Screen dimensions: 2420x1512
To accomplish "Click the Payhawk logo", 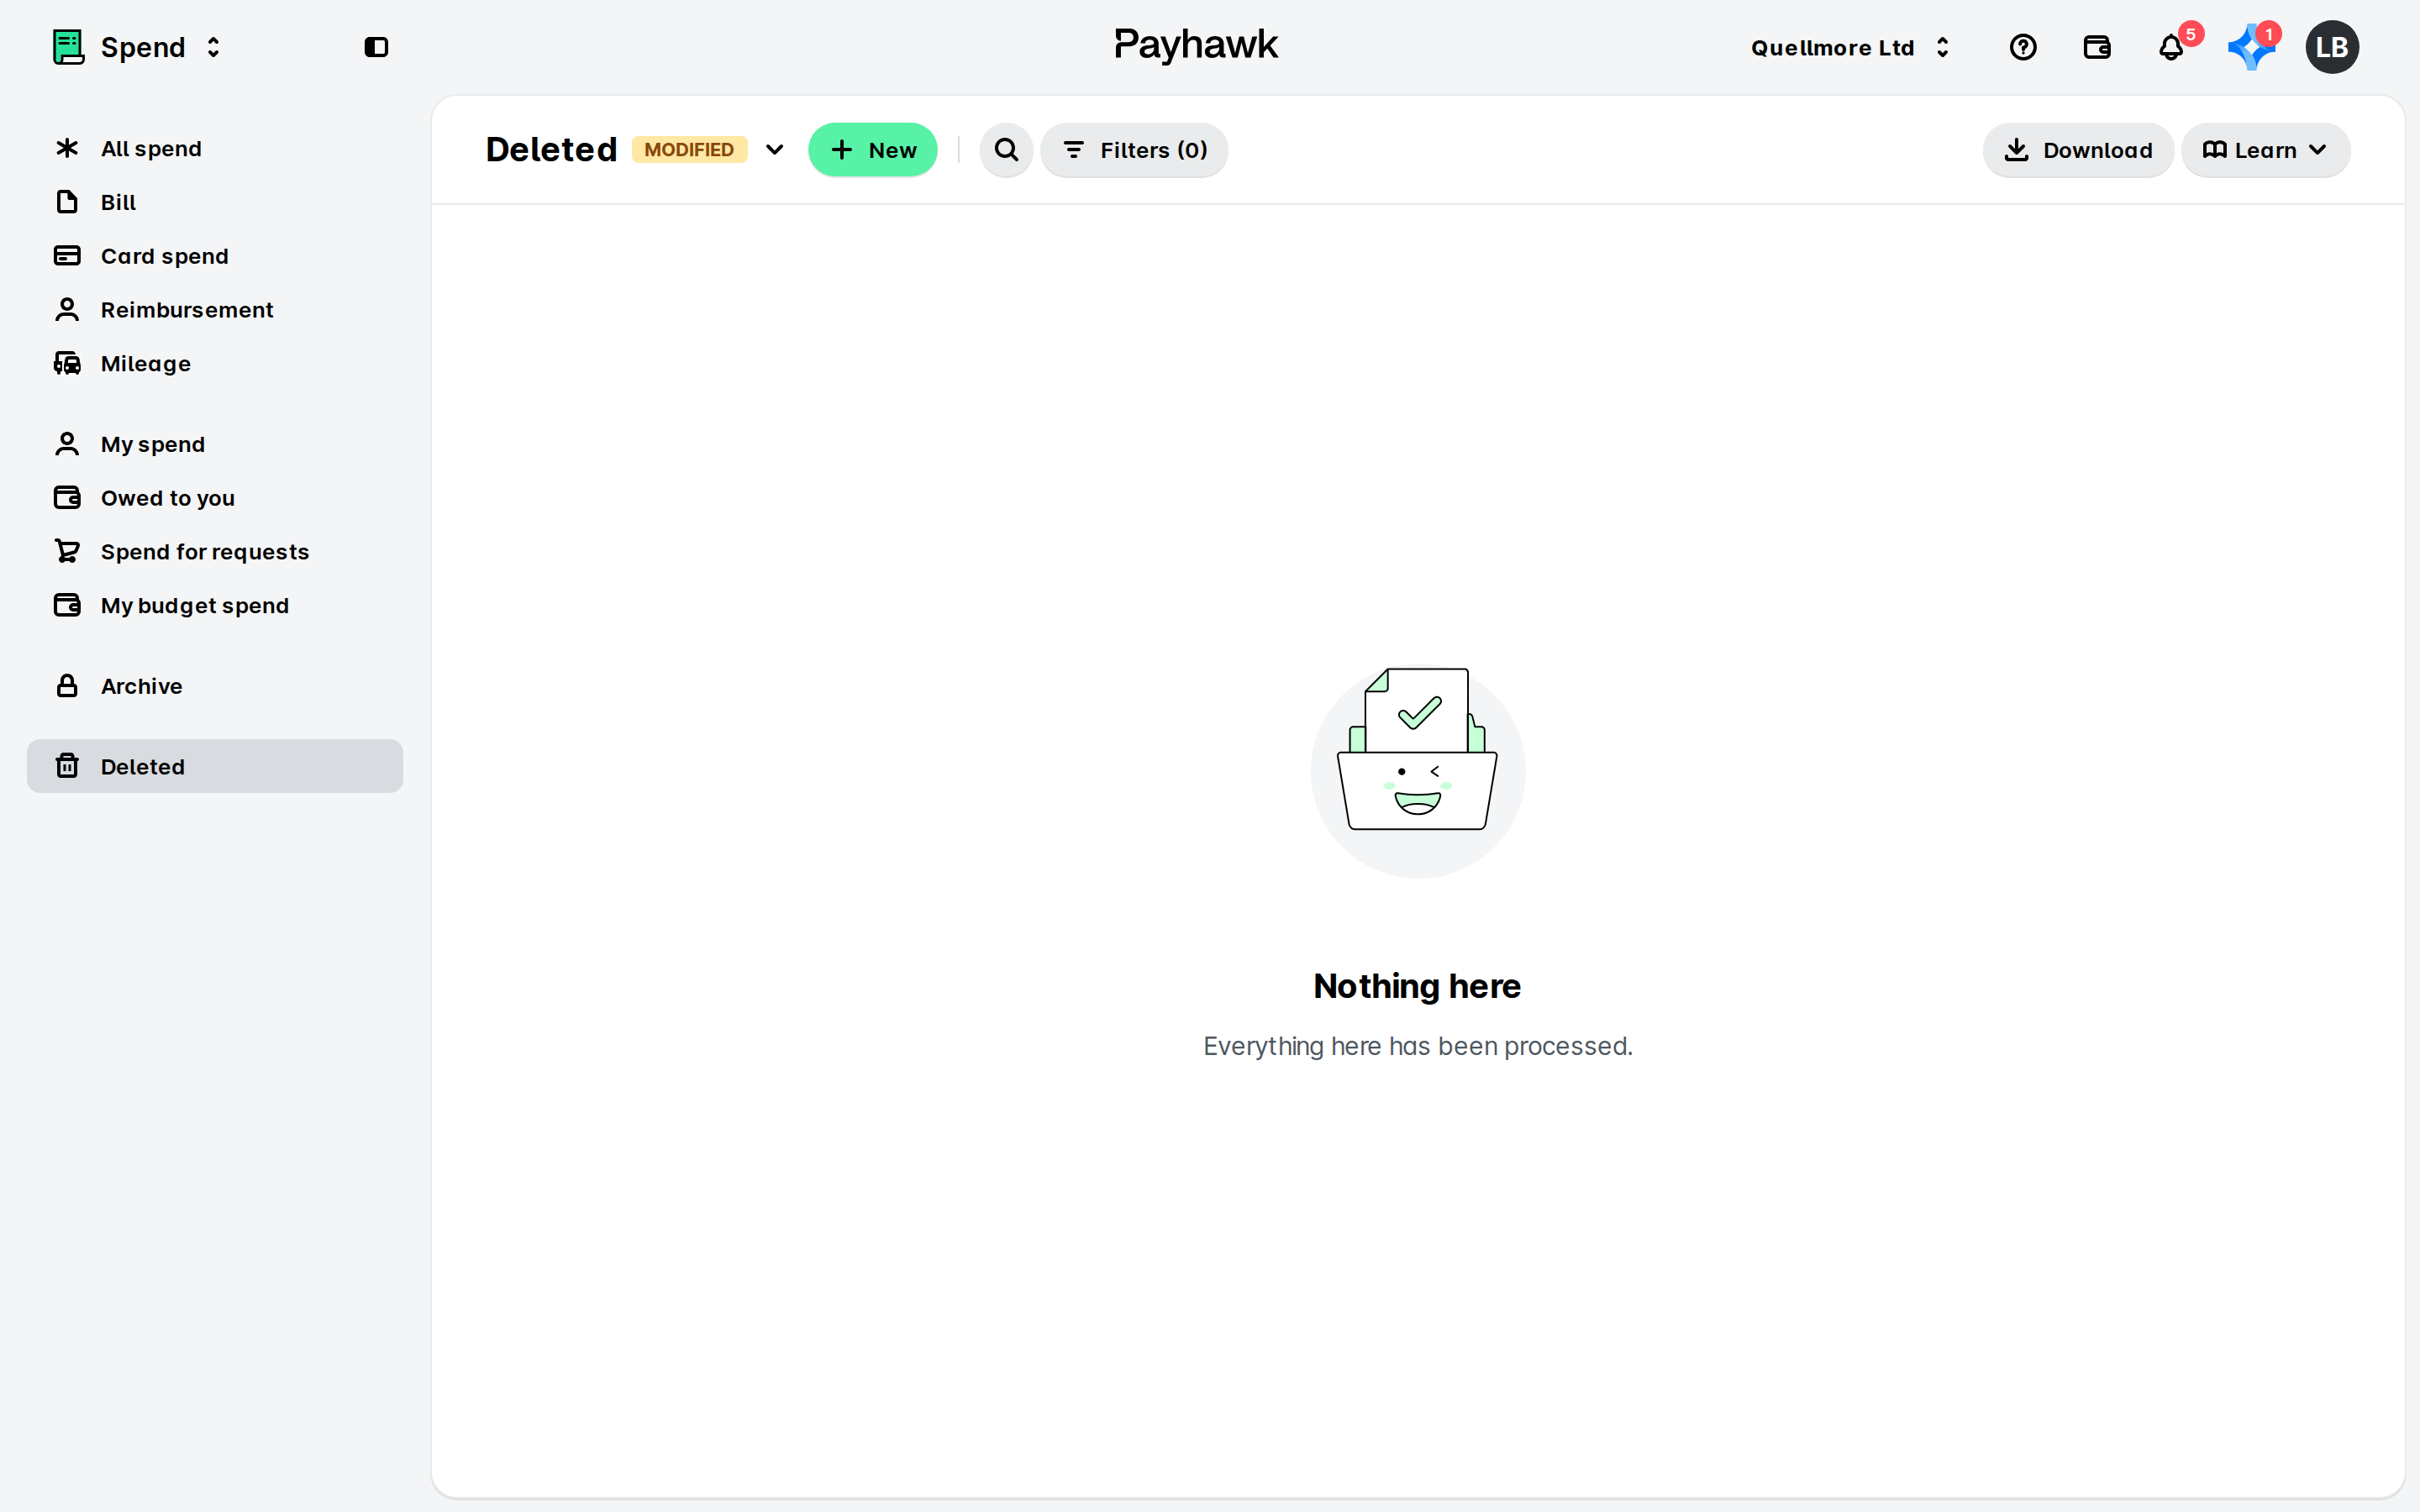I will pos(1196,45).
